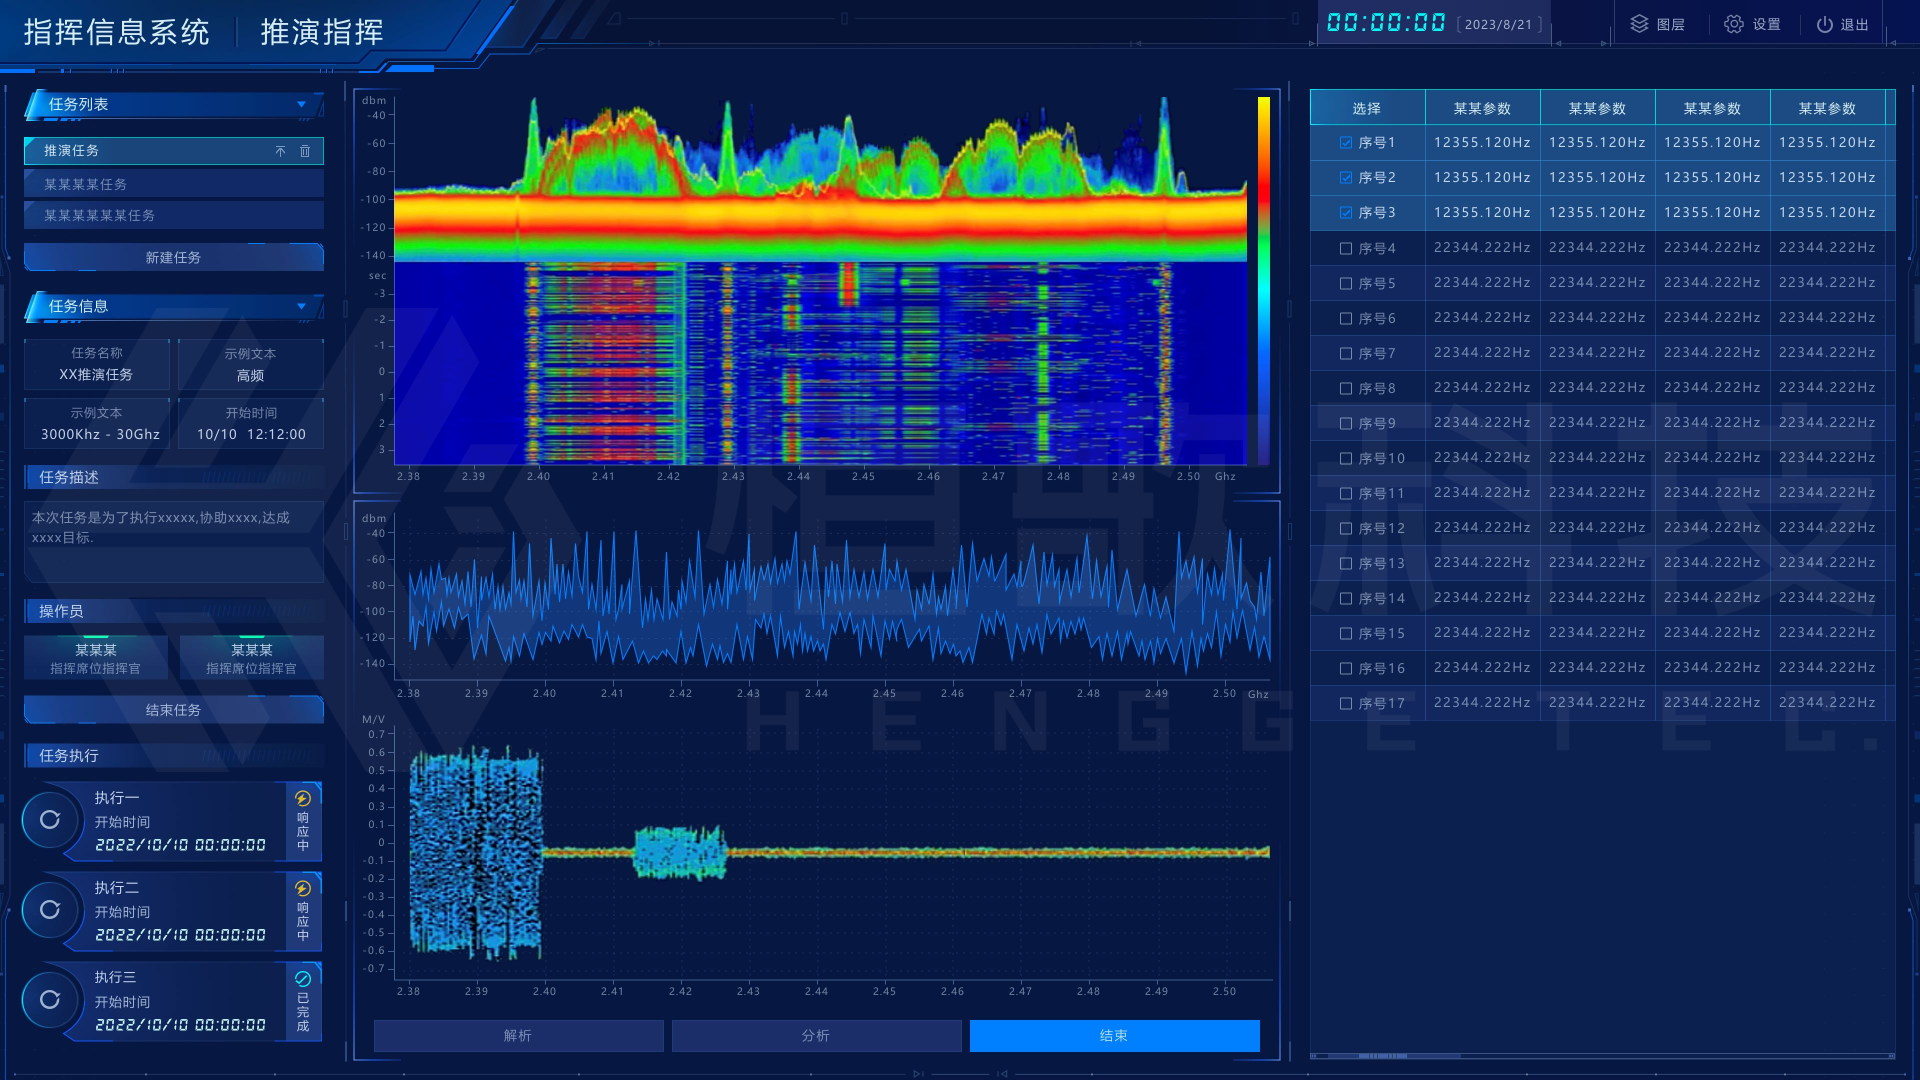Click the 结束任务 button
Screen dimensions: 1920x1080
click(174, 710)
